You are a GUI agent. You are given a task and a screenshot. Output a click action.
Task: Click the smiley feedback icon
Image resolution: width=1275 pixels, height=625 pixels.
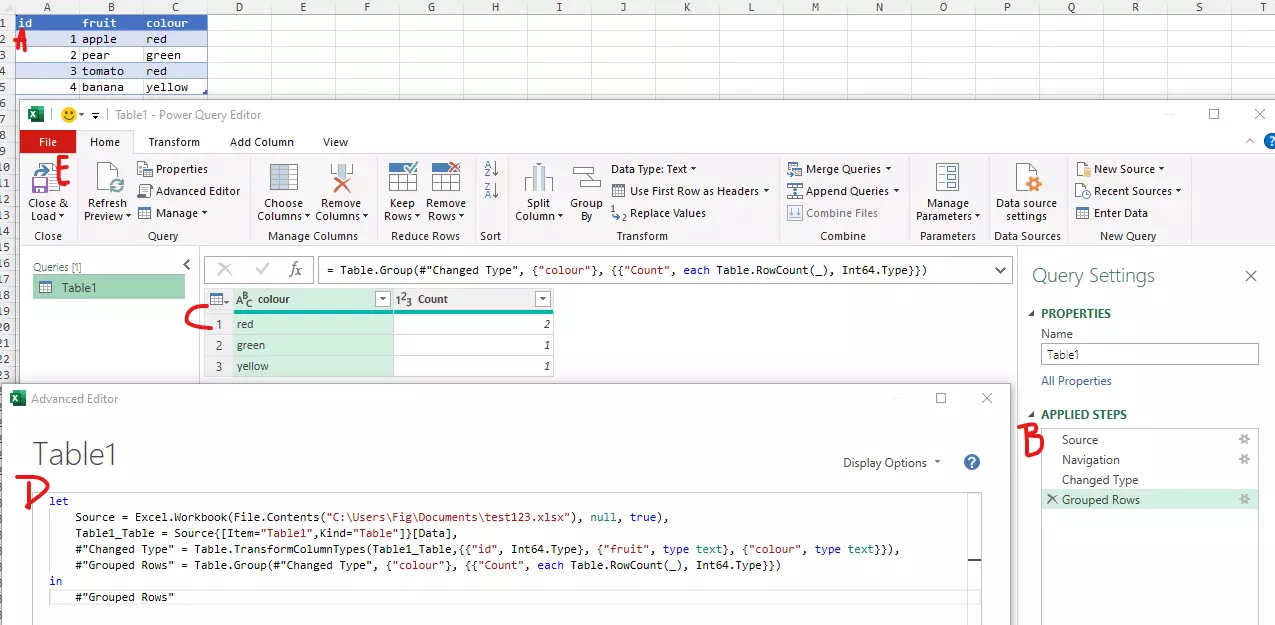[x=69, y=114]
